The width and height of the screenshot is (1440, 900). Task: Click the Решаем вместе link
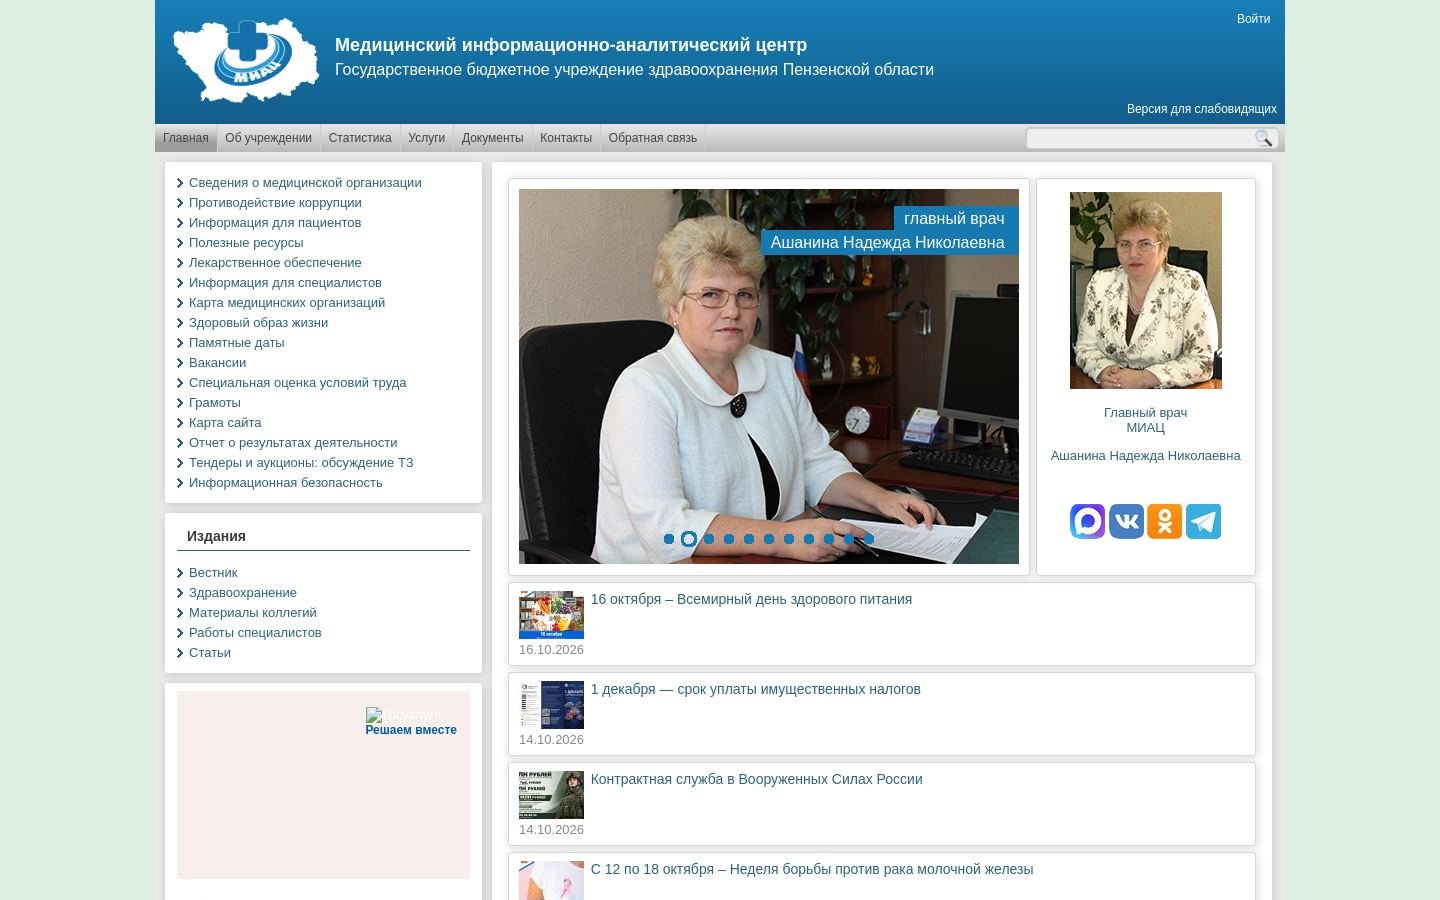click(x=411, y=730)
